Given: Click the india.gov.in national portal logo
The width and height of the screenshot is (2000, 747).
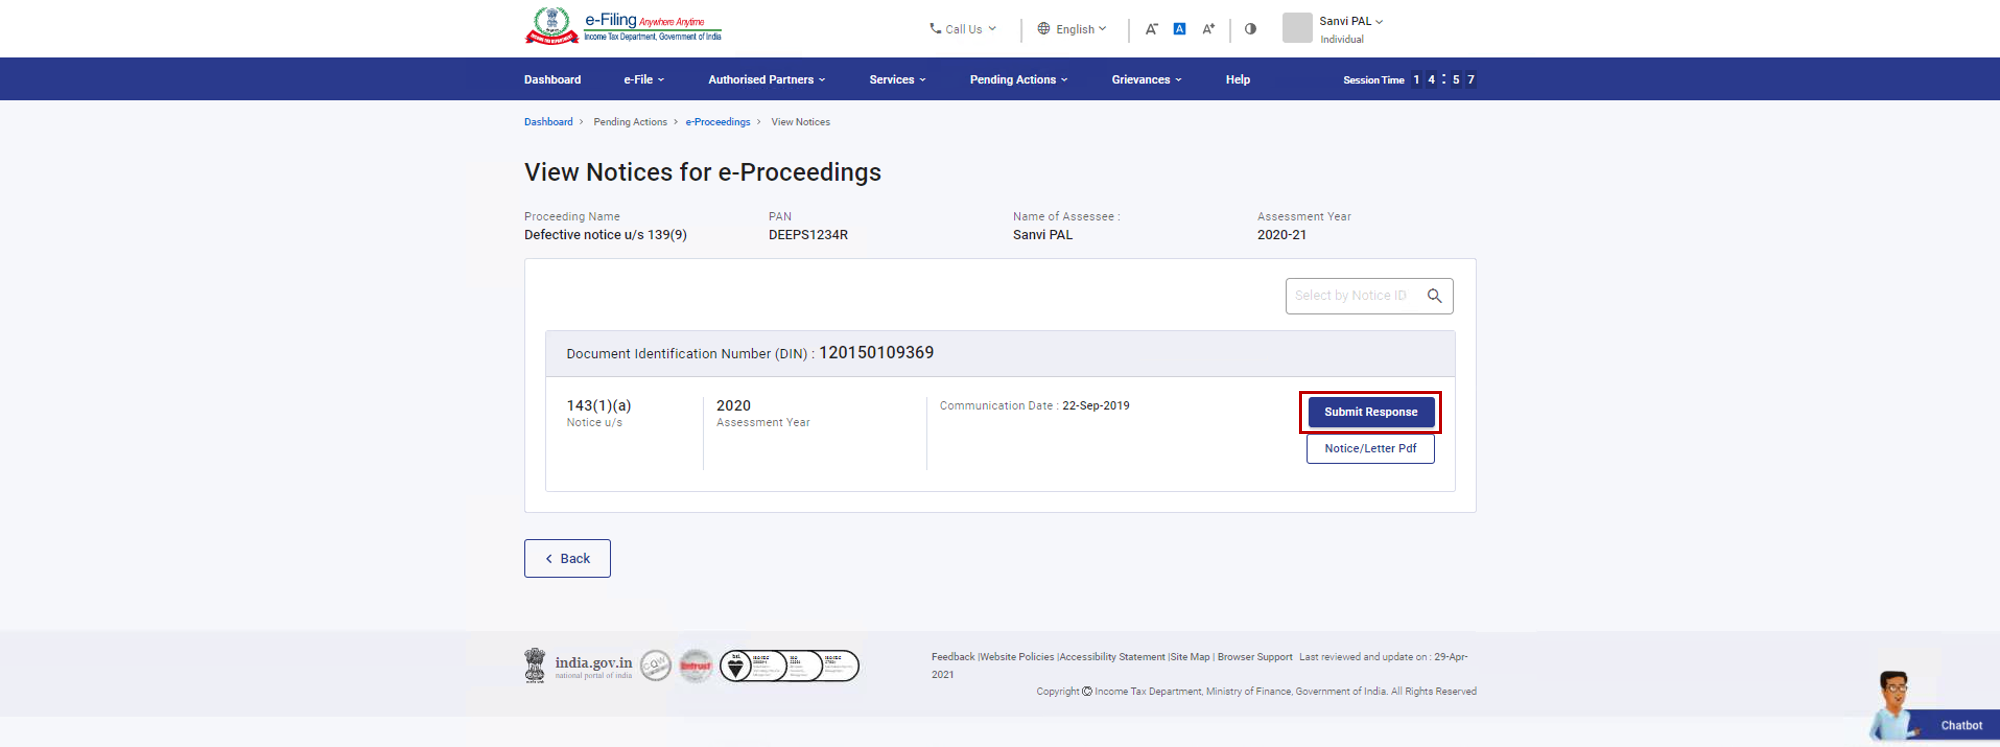Looking at the screenshot, I should (578, 666).
